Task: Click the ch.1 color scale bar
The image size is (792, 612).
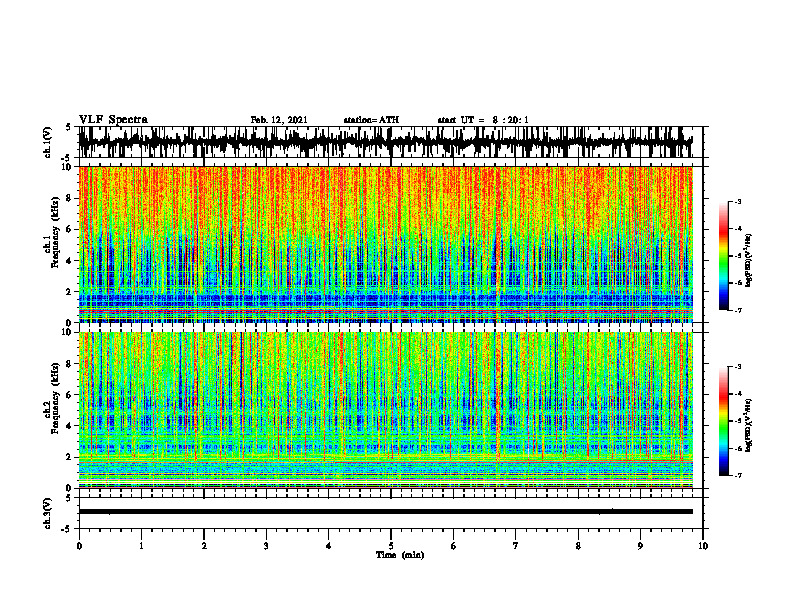Action: (723, 256)
